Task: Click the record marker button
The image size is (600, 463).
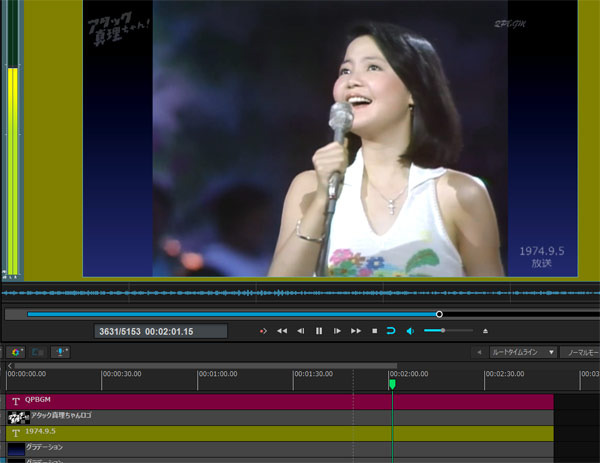Action: [x=263, y=331]
